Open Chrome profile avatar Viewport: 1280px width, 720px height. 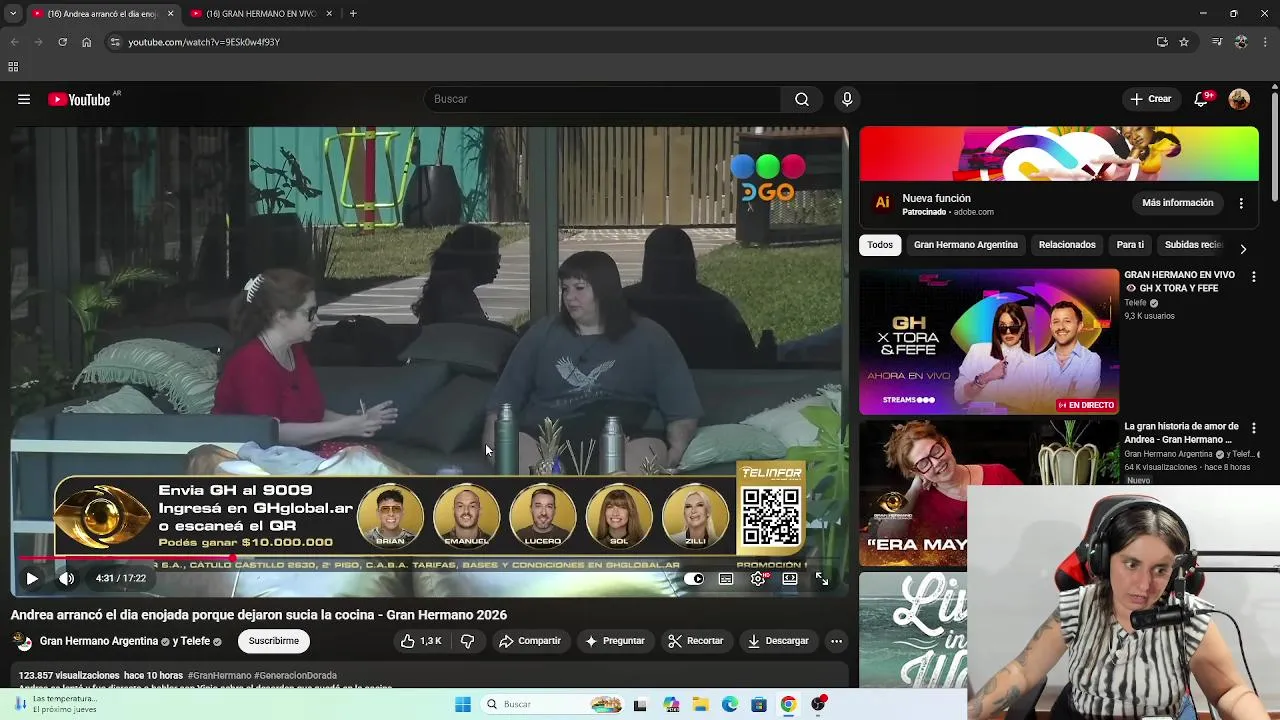click(x=1241, y=42)
